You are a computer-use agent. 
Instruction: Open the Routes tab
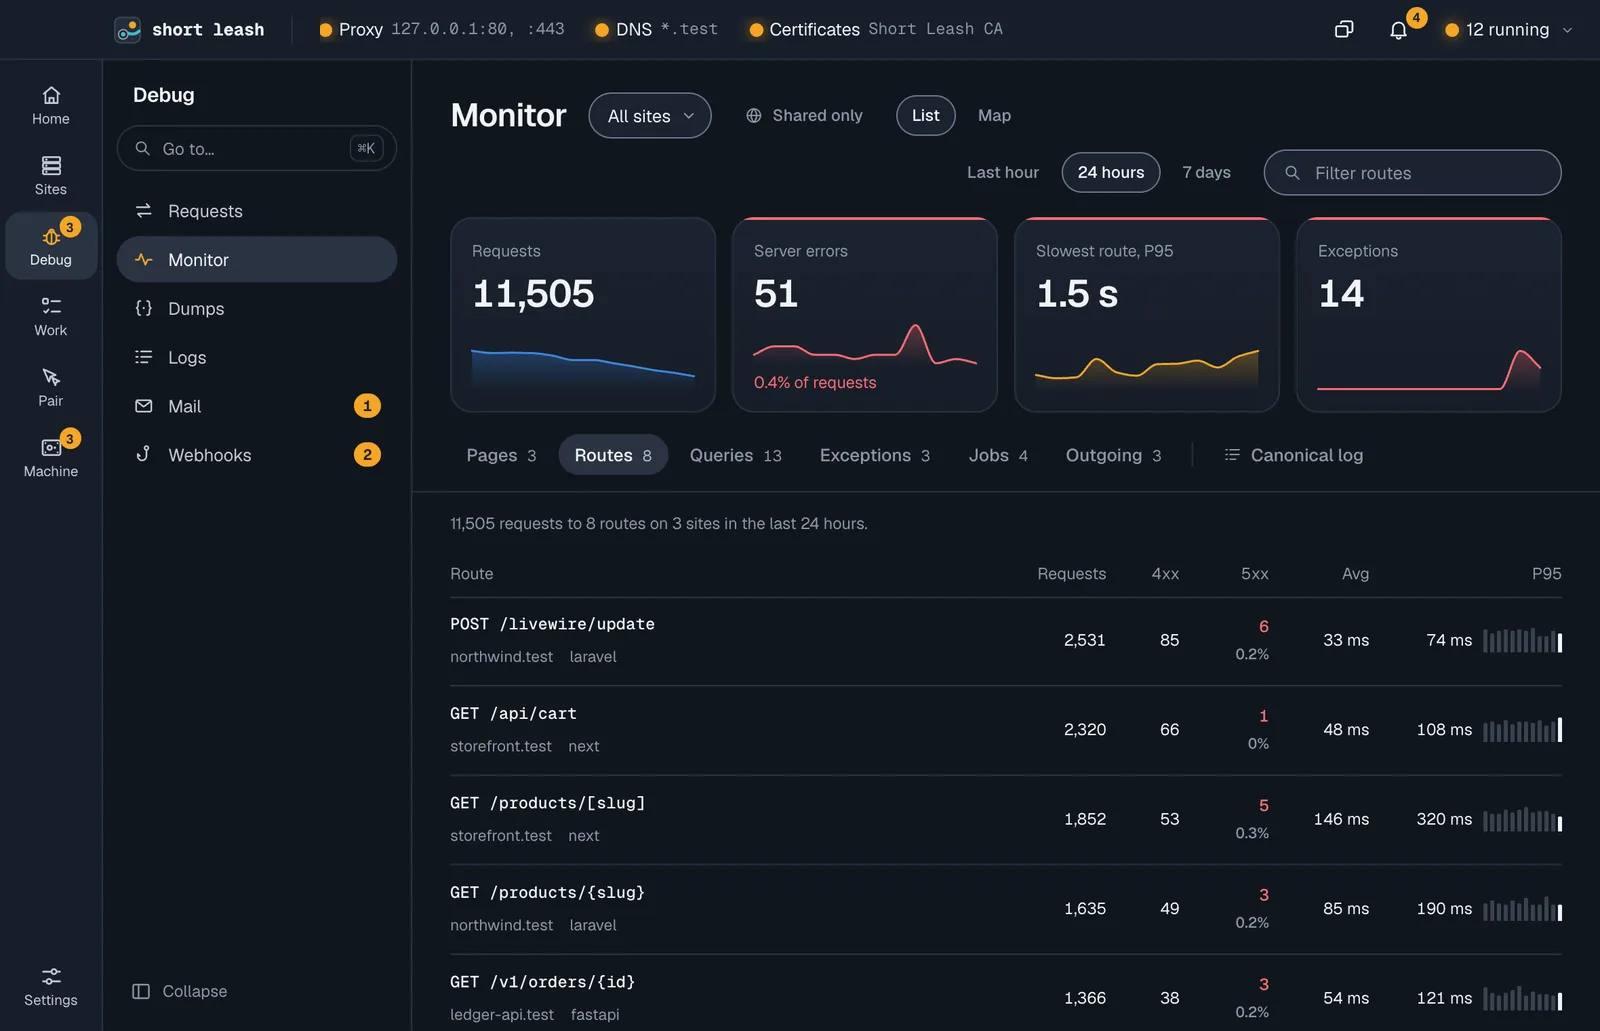(x=613, y=455)
